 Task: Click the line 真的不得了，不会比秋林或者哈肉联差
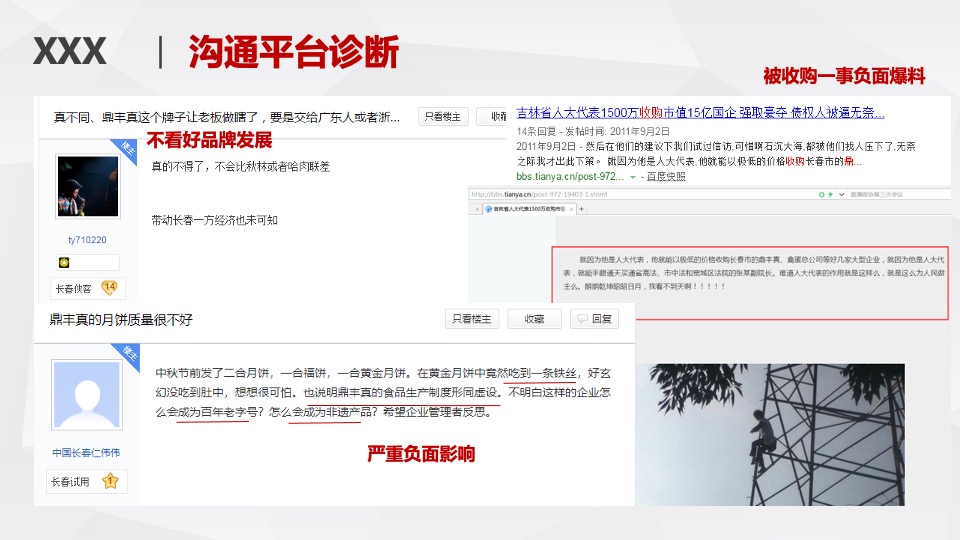click(x=241, y=167)
